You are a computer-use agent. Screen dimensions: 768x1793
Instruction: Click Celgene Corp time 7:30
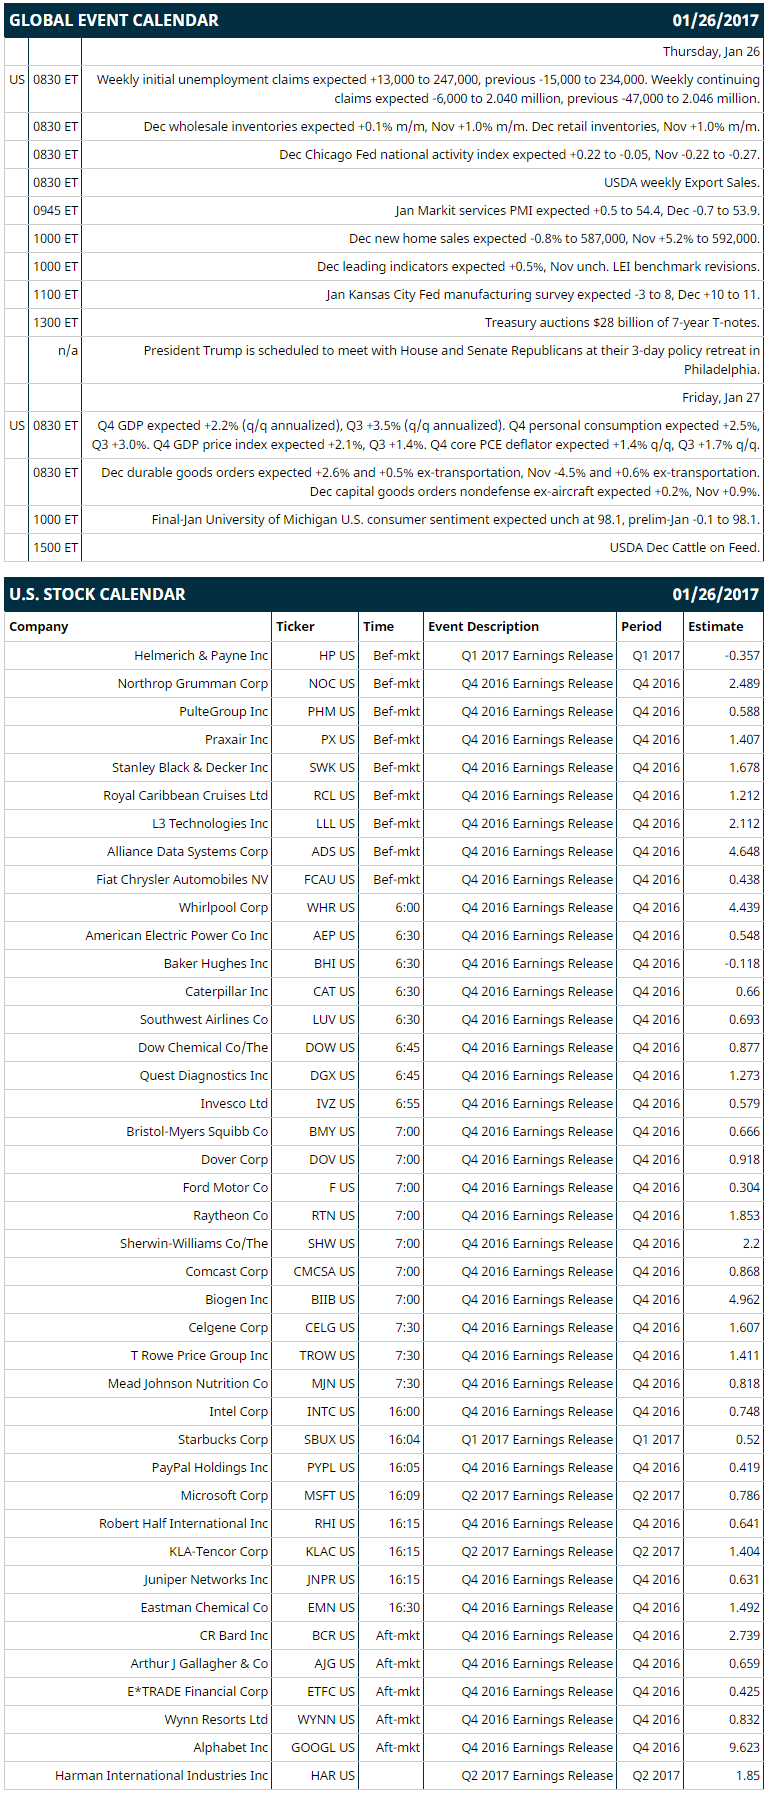click(407, 1327)
